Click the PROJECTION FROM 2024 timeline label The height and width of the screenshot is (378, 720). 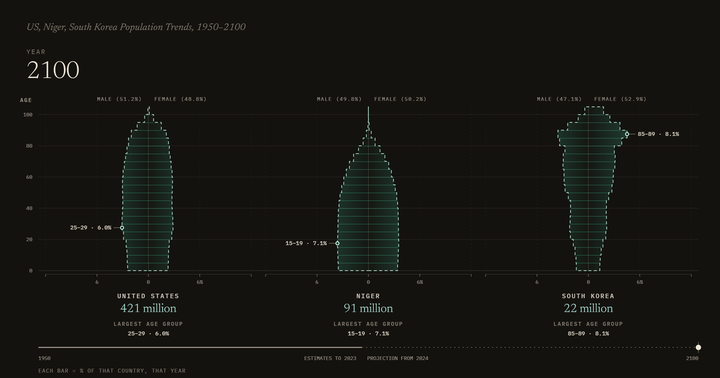tap(397, 358)
